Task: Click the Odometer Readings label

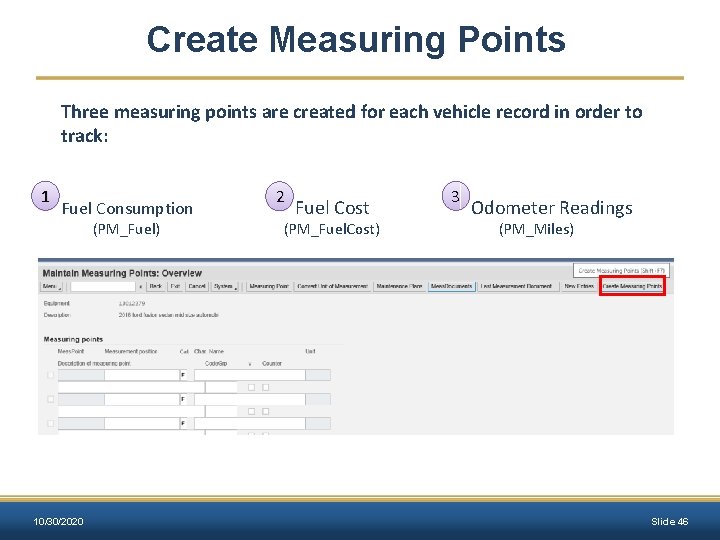Action: [552, 208]
